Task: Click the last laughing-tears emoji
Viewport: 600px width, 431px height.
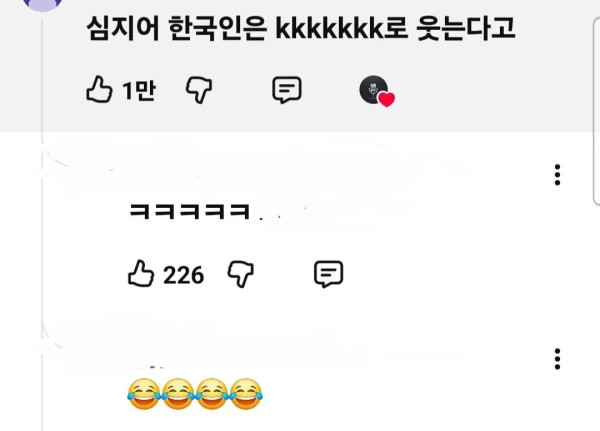Action: click(x=246, y=394)
